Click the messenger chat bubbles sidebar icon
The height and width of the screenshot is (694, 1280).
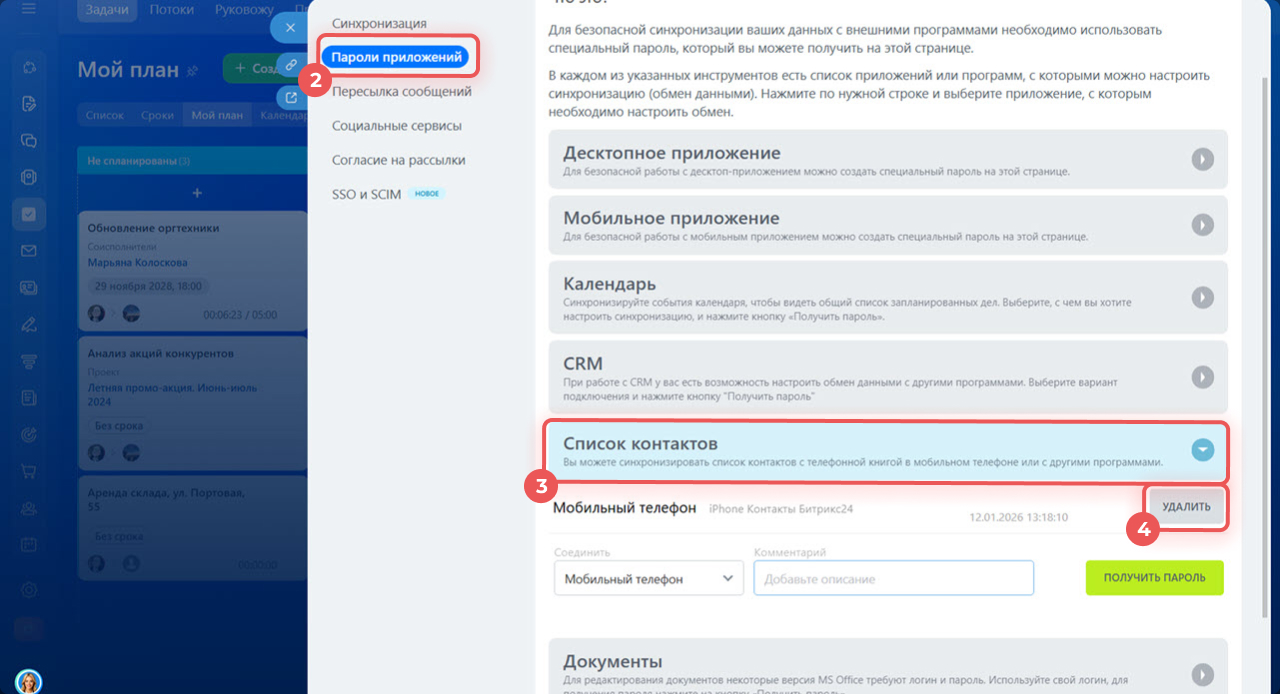28,140
